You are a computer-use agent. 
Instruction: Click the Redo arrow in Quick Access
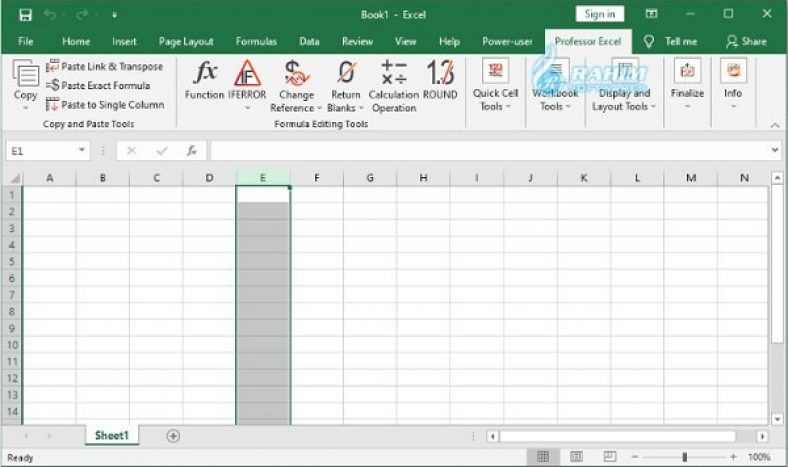click(82, 15)
